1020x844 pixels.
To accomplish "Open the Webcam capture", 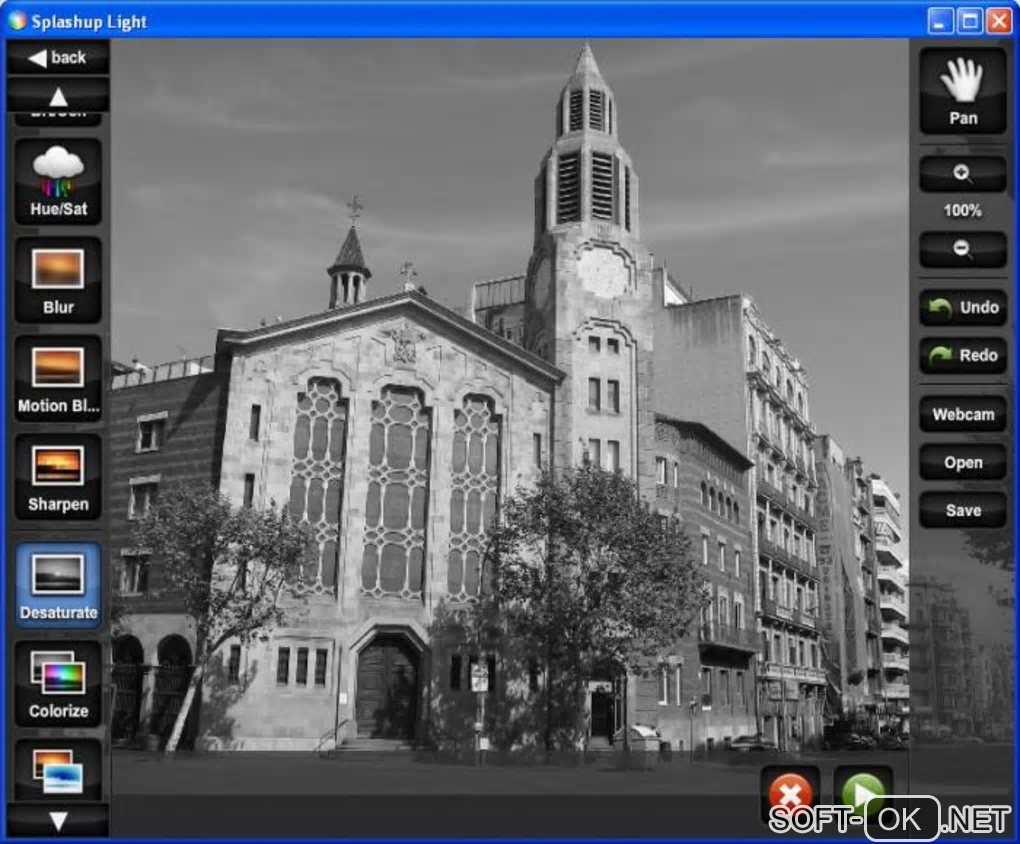I will [963, 415].
